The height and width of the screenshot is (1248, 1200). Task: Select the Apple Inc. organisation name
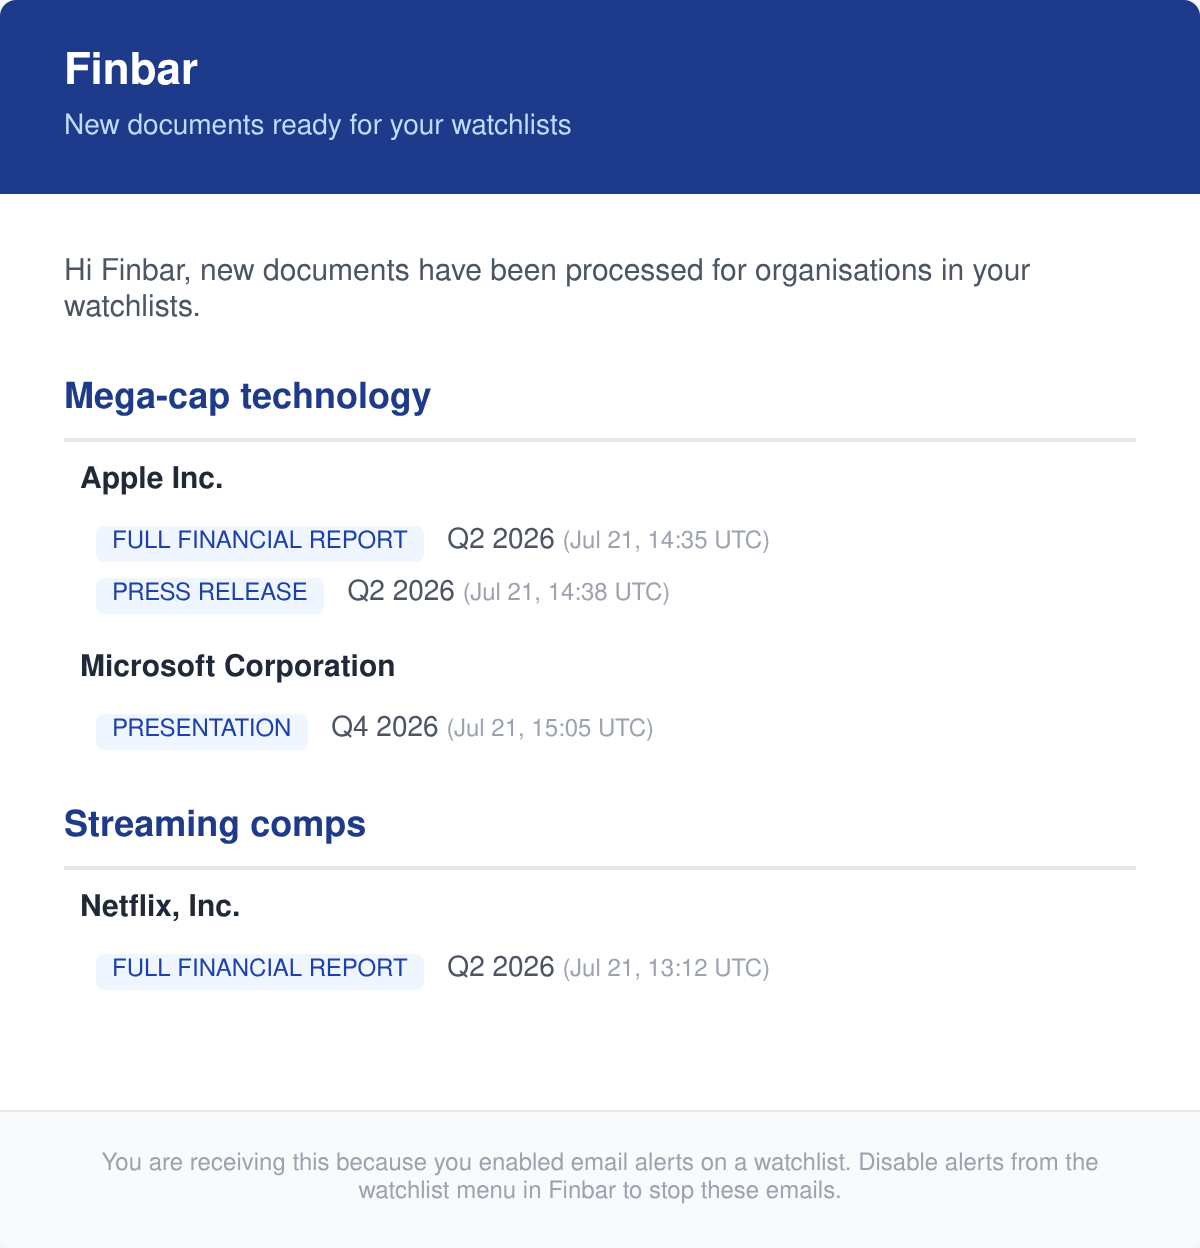pos(152,478)
